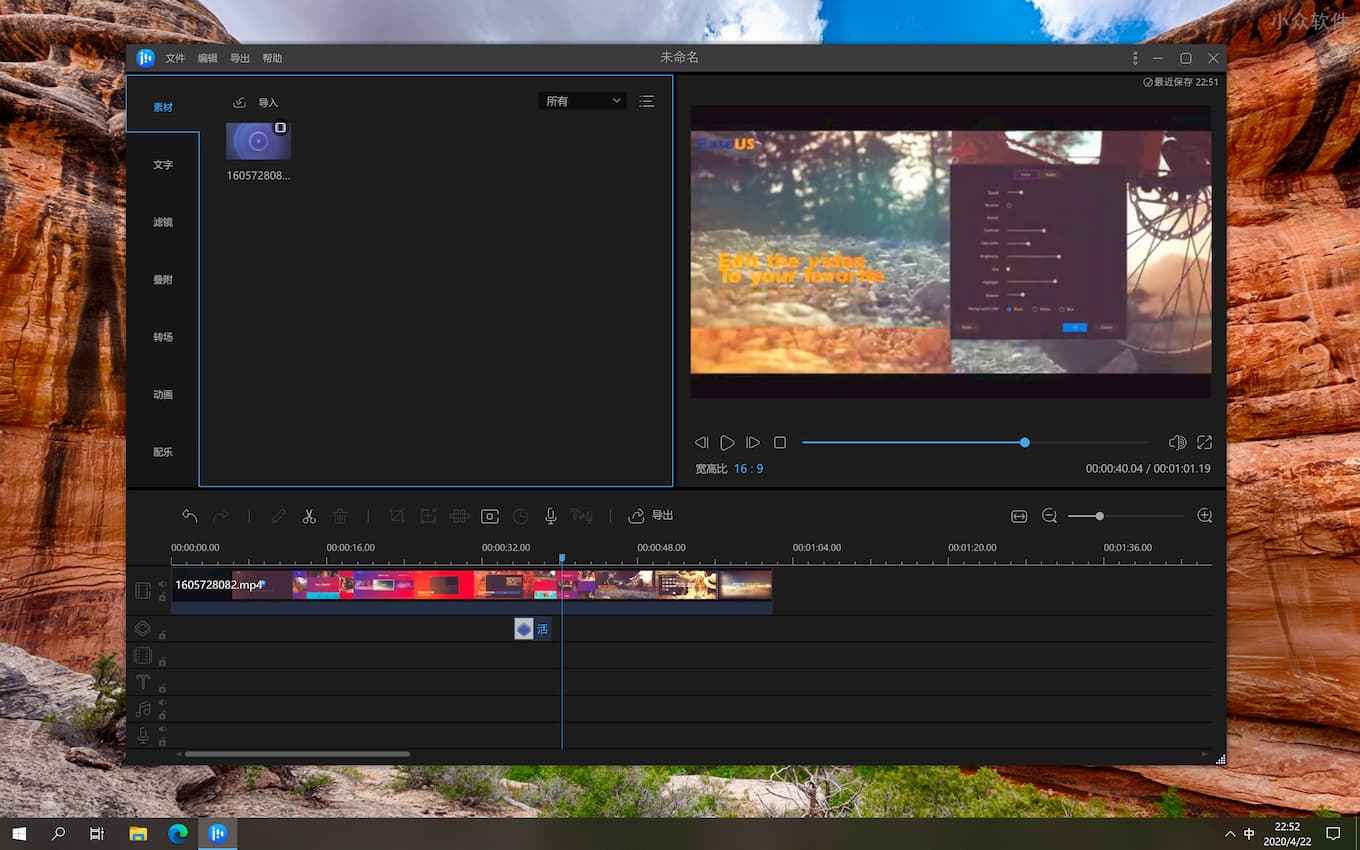Click the 导入 import button
The image size is (1360, 850).
pyautogui.click(x=255, y=103)
